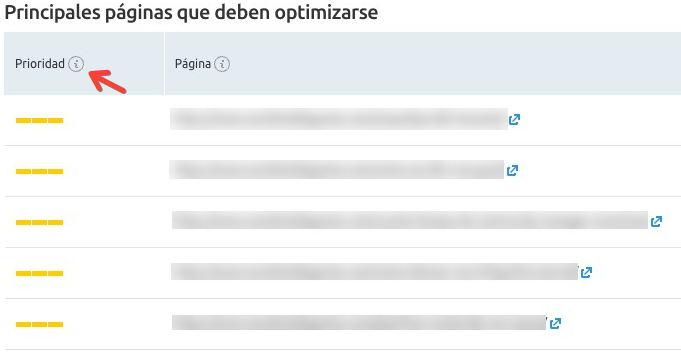The width and height of the screenshot is (681, 361).
Task: Open the fourth row's external link icon
Action: (x=586, y=272)
